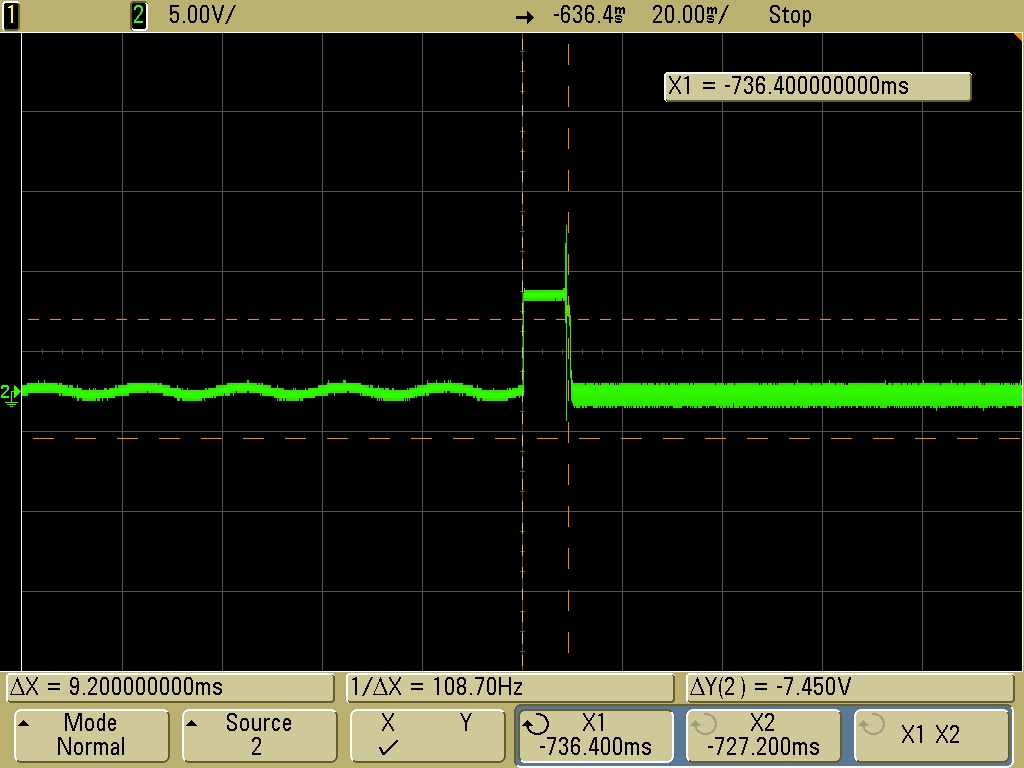Select the X1 cursor softkey
This screenshot has width=1024, height=768.
click(595, 735)
